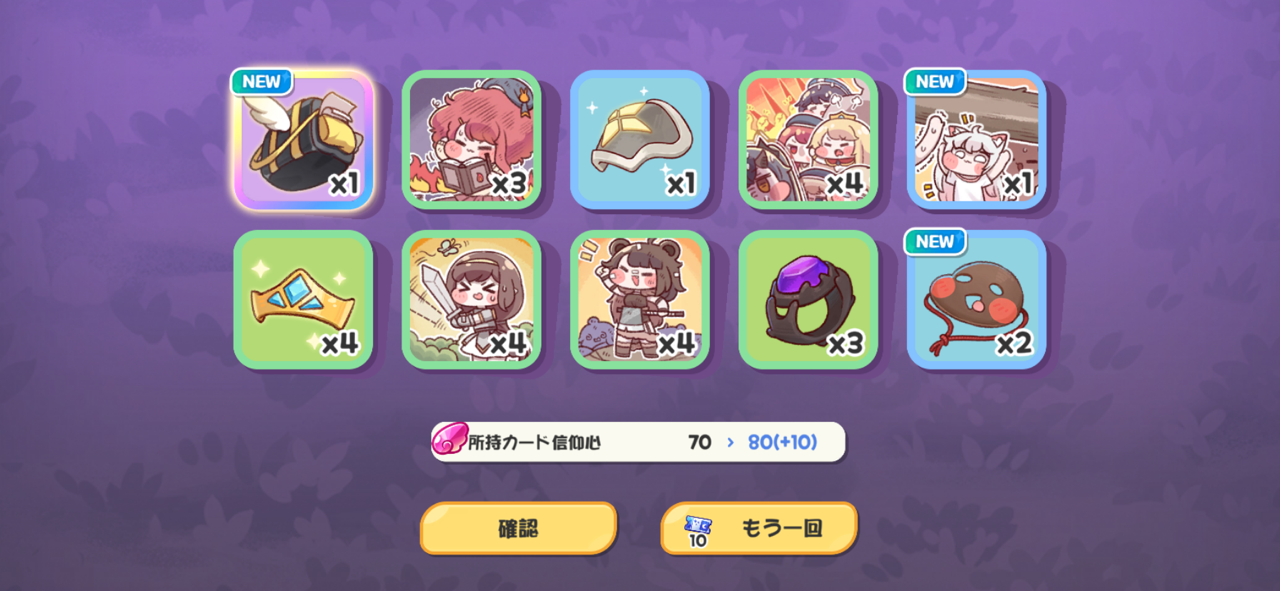Select the brown mask with red cheeks

coord(976,299)
